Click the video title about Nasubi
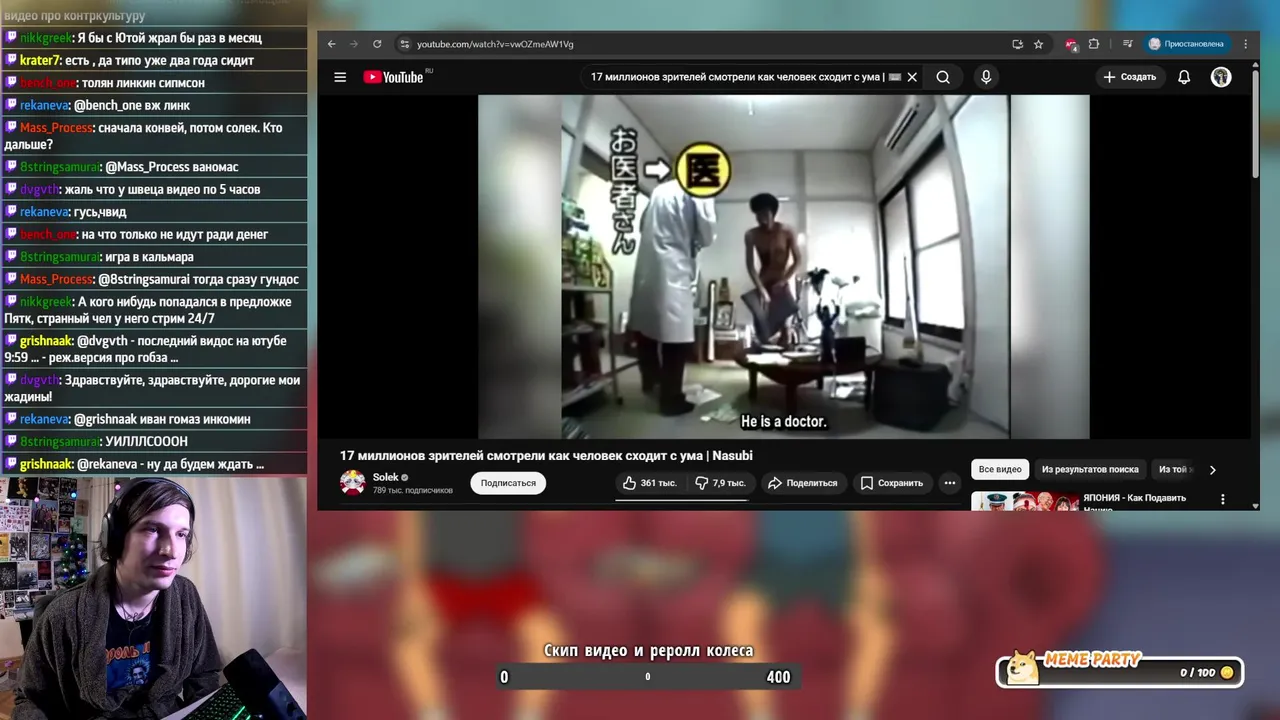 pyautogui.click(x=546, y=456)
